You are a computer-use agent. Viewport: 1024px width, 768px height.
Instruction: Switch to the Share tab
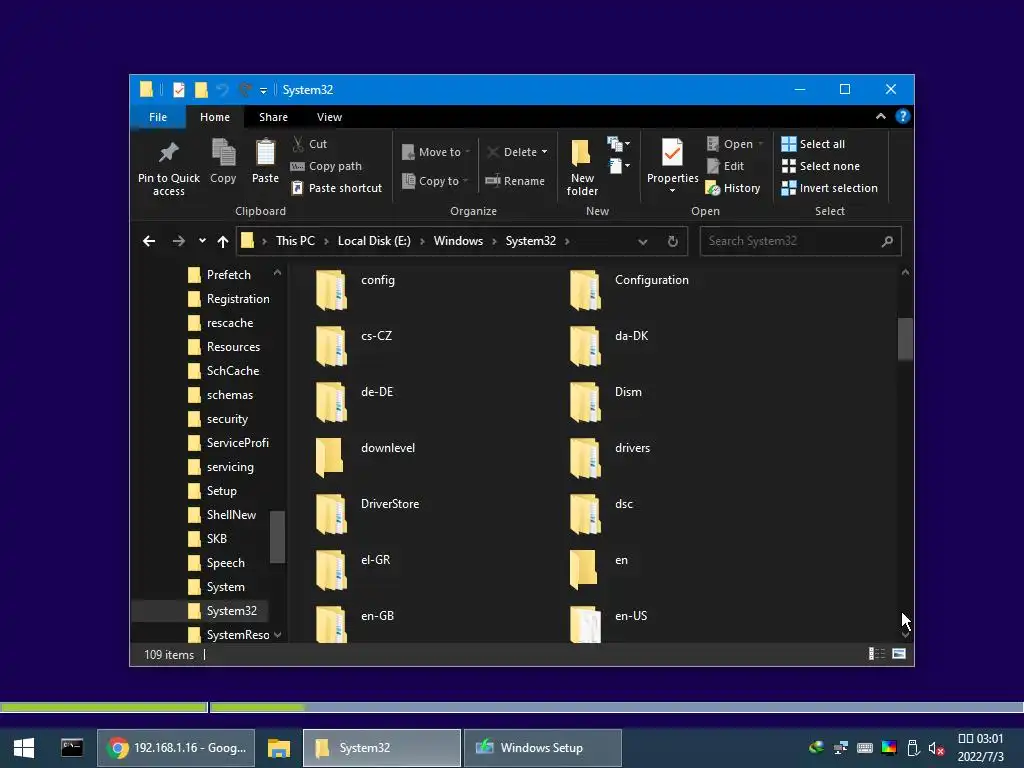pyautogui.click(x=273, y=117)
